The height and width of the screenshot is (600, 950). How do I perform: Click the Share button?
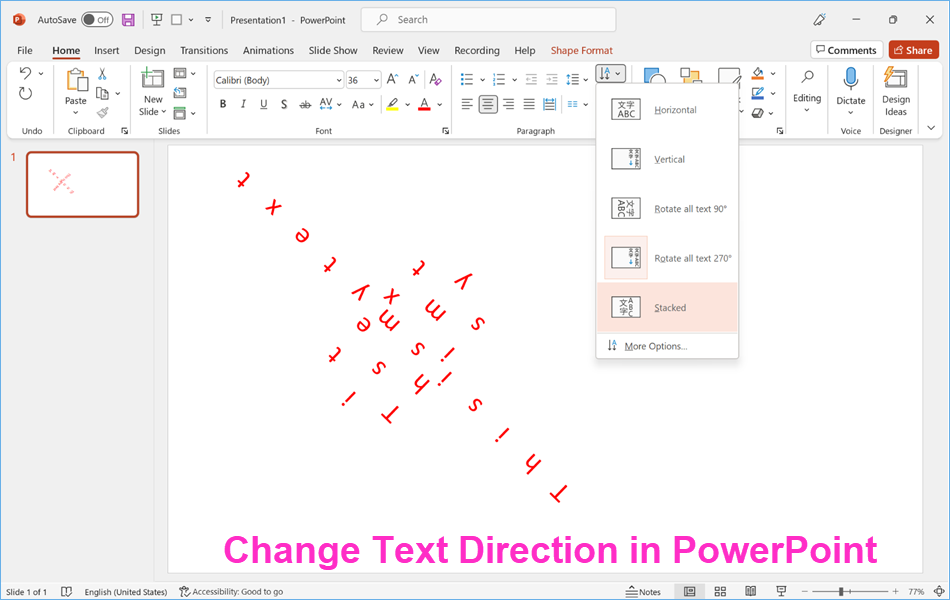point(913,50)
